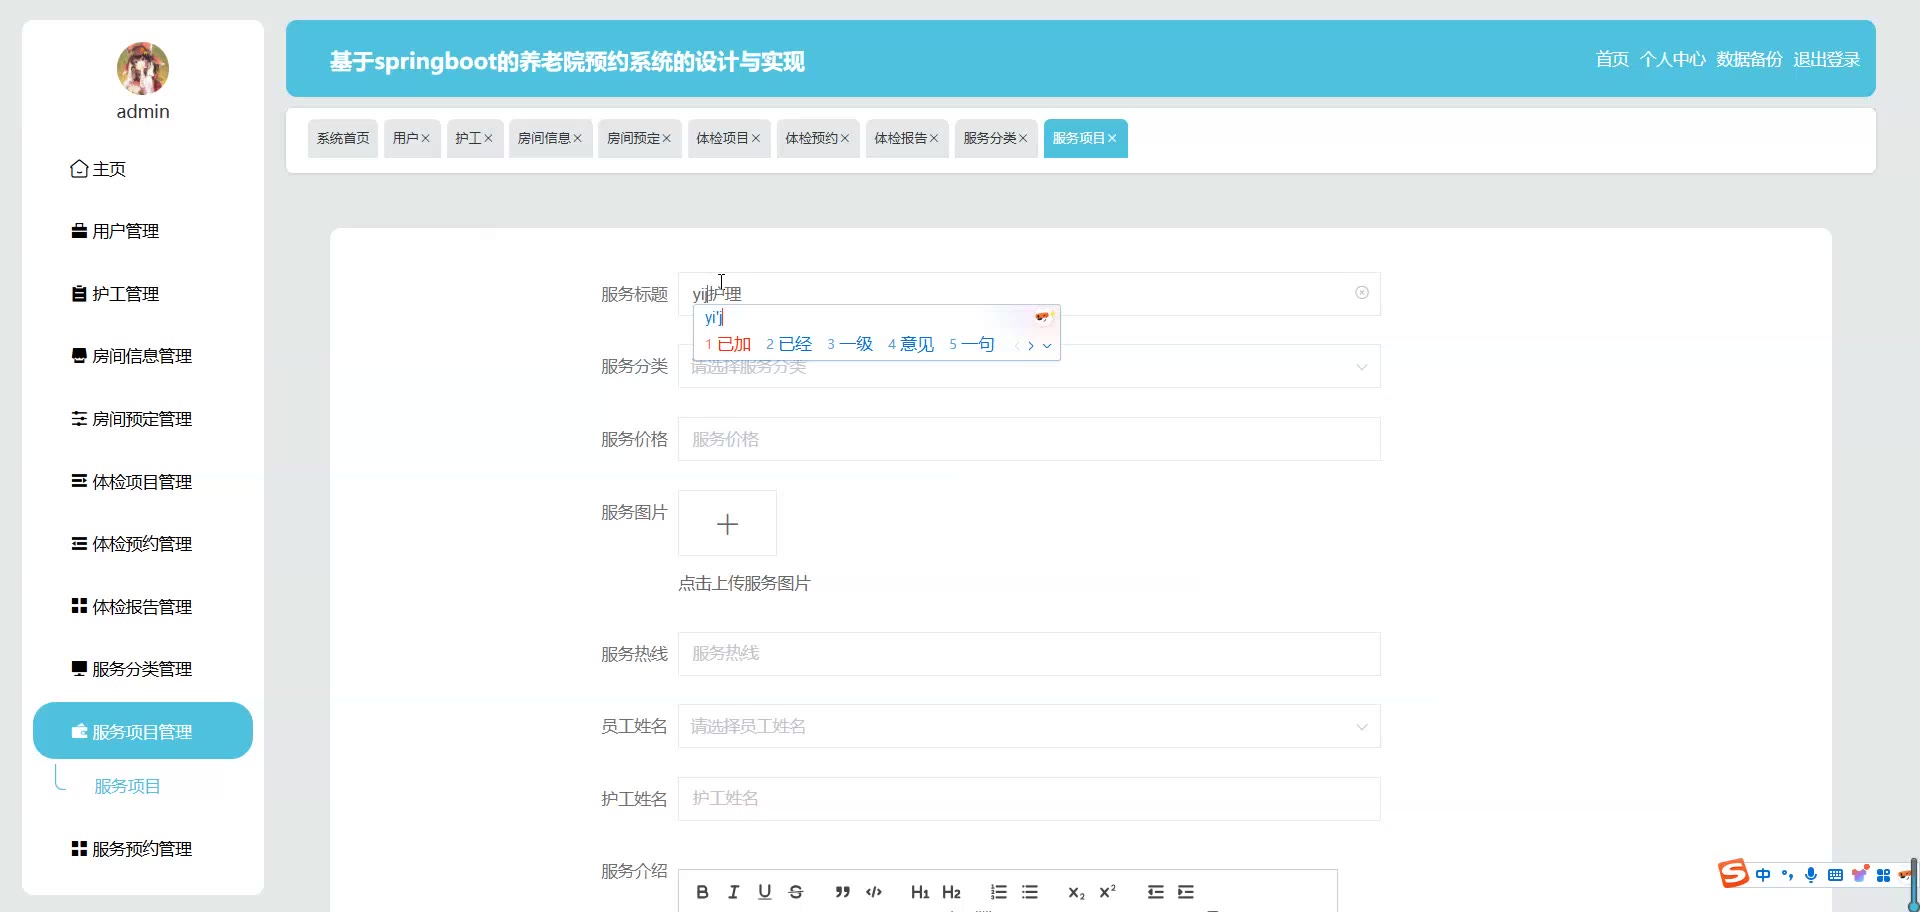Insert a blockquote with the quote icon
Image resolution: width=1920 pixels, height=912 pixels.
click(x=843, y=892)
